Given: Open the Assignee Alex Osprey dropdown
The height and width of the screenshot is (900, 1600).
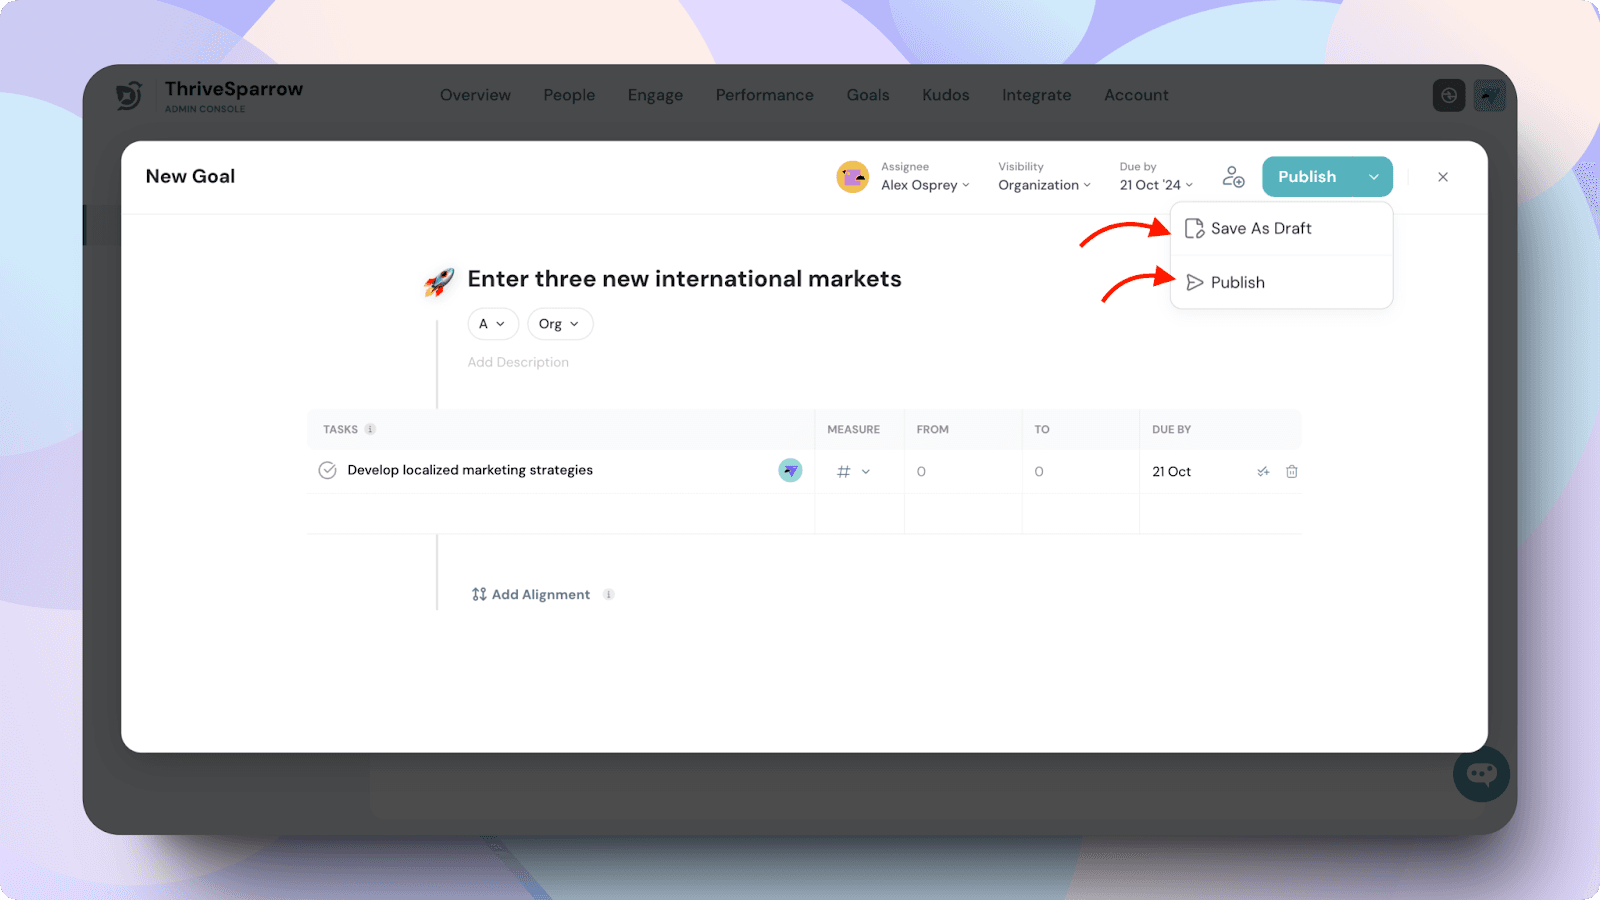Looking at the screenshot, I should point(925,185).
